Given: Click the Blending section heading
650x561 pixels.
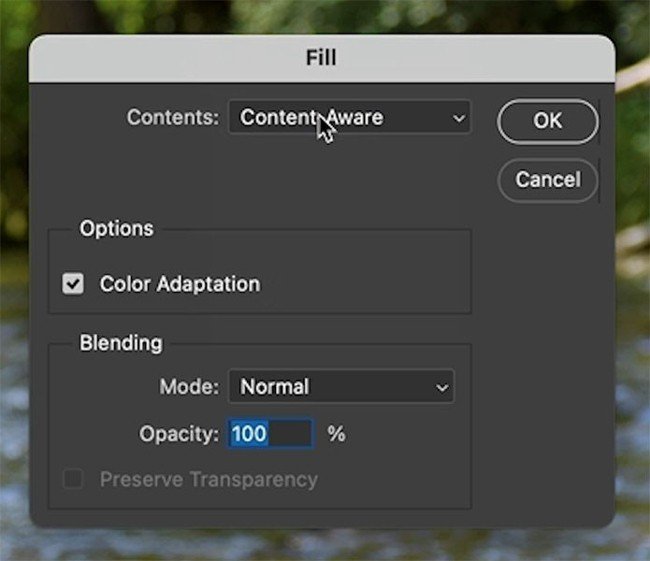Looking at the screenshot, I should pyautogui.click(x=121, y=343).
